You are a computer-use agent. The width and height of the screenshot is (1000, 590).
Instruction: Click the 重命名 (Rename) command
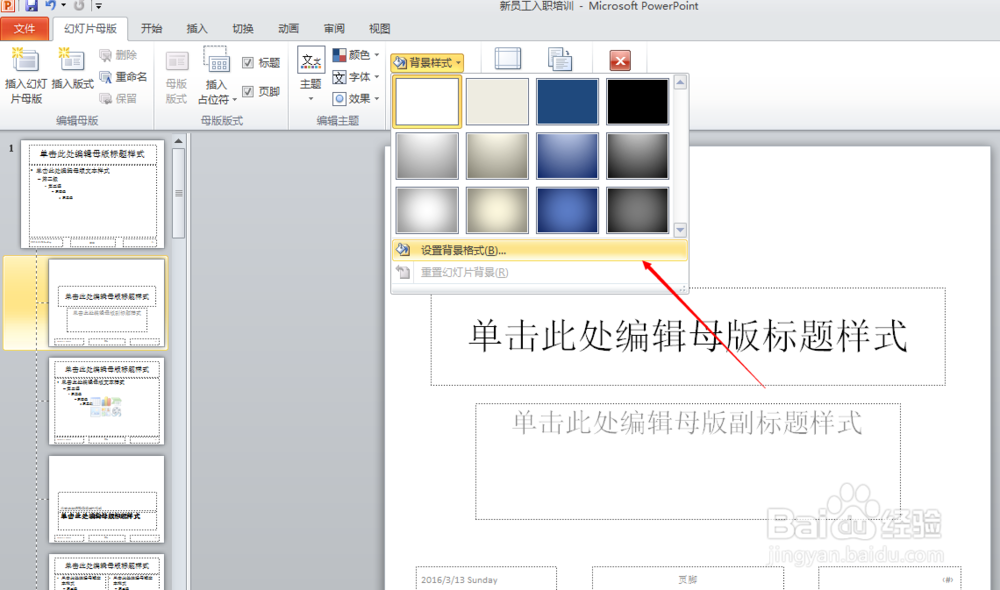pyautogui.click(x=123, y=77)
